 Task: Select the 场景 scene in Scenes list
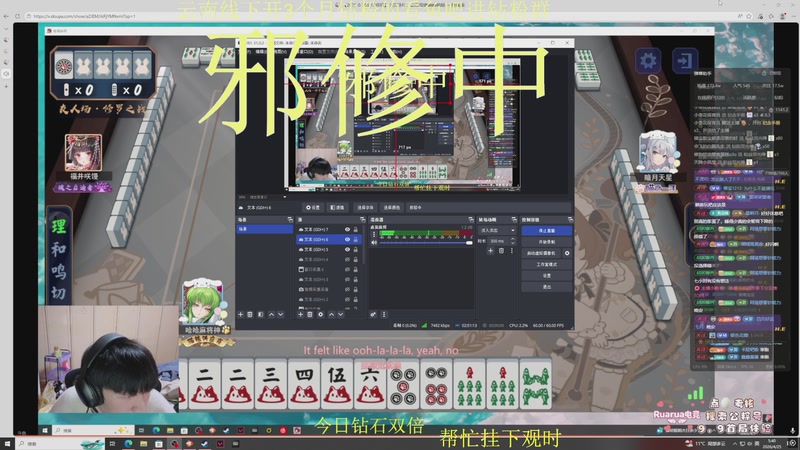tap(265, 229)
